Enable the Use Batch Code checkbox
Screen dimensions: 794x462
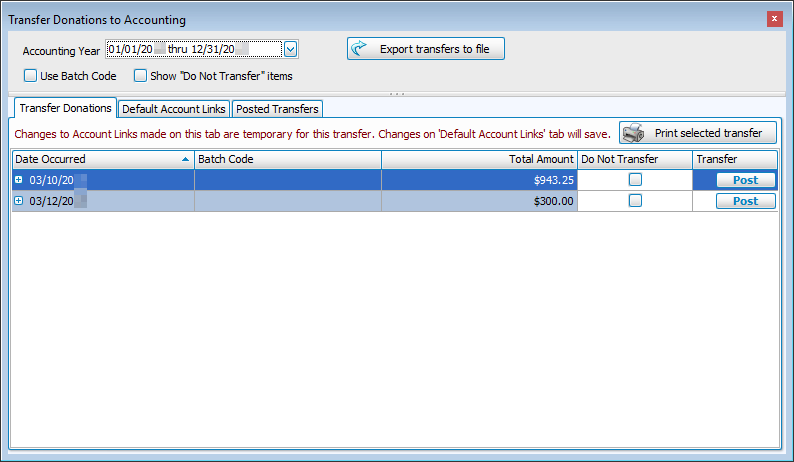(x=31, y=75)
